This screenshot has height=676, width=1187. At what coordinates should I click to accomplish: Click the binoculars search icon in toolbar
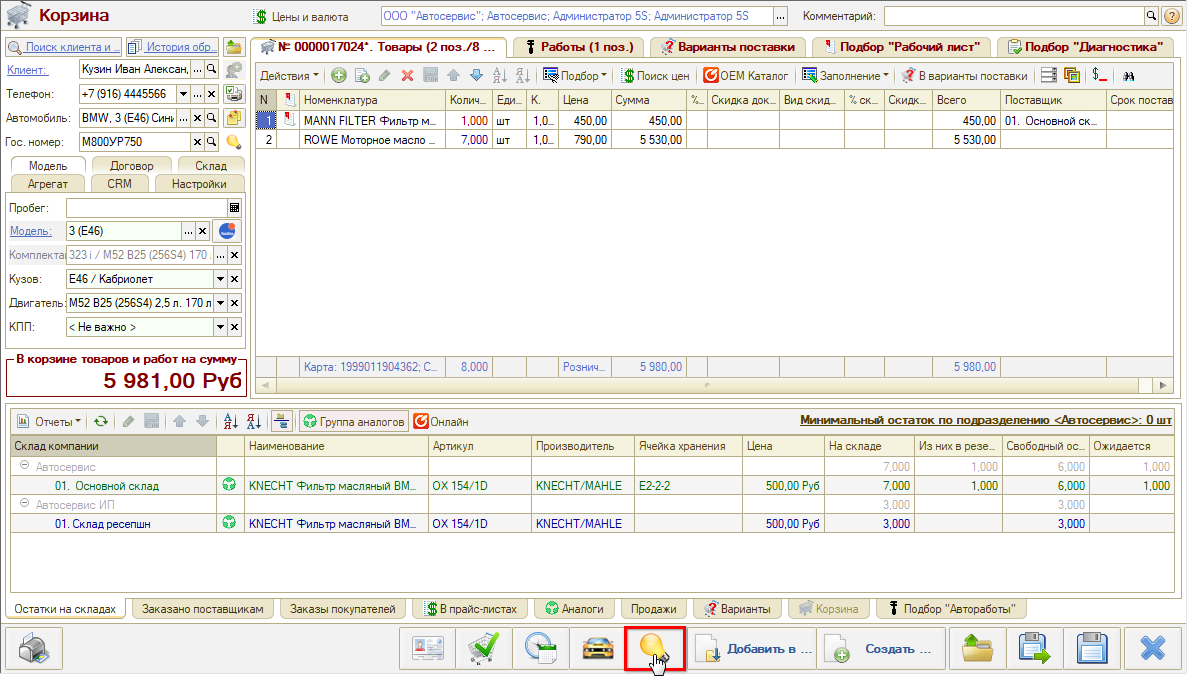[x=1129, y=76]
